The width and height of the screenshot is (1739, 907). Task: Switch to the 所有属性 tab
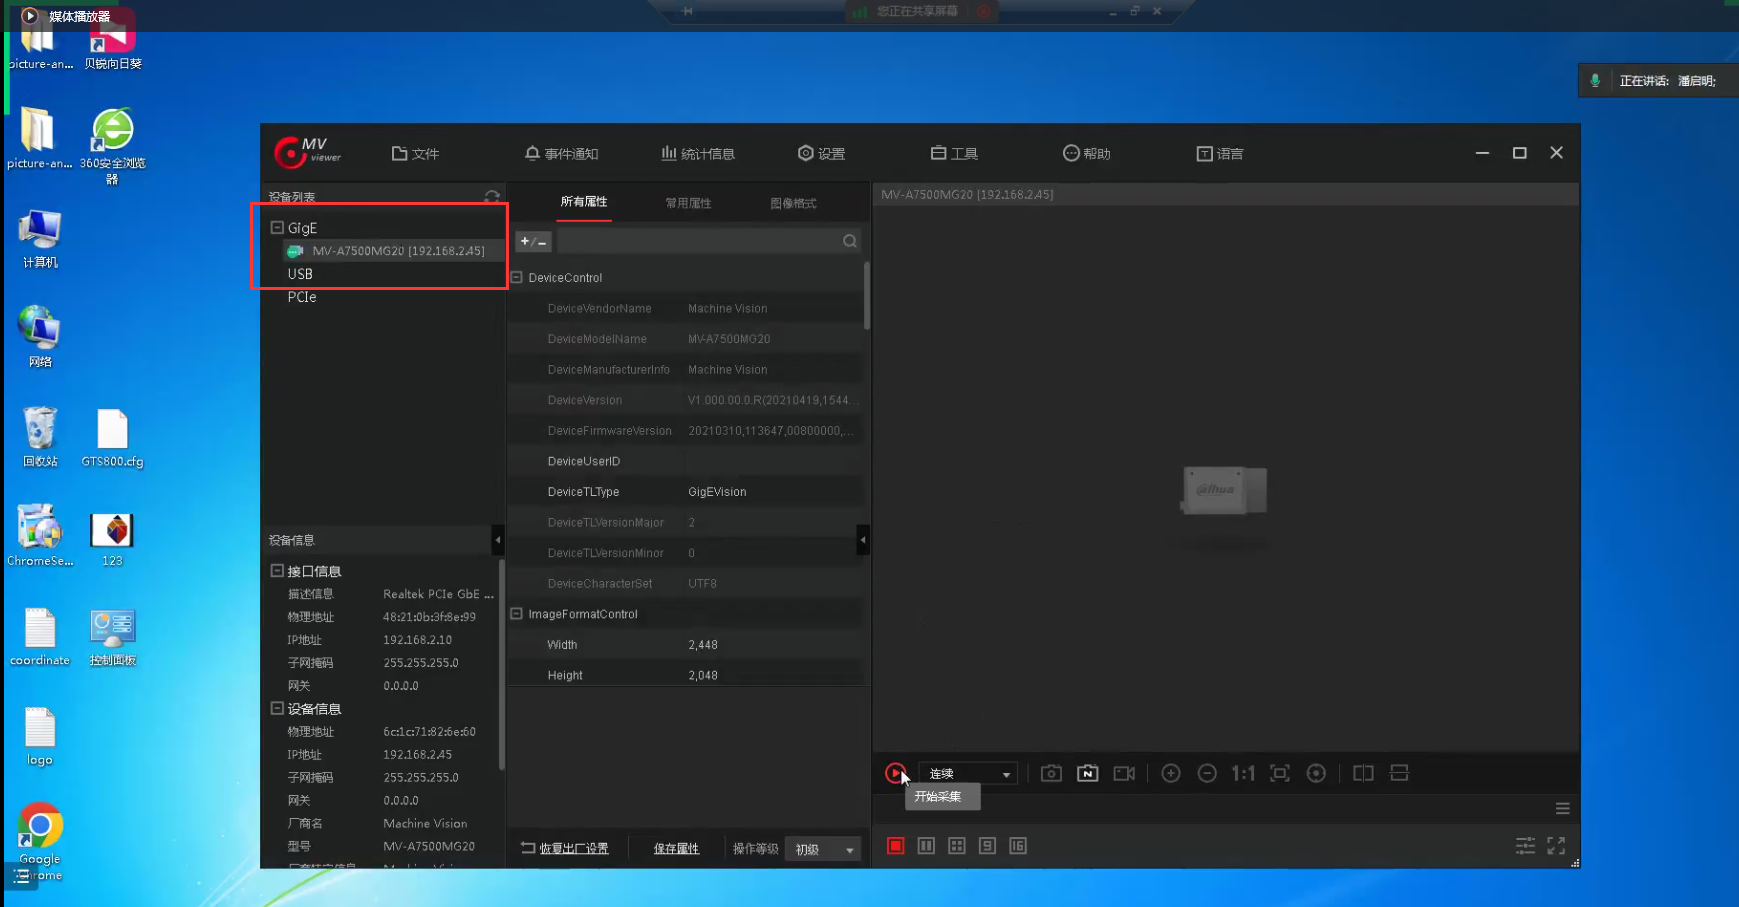584,202
